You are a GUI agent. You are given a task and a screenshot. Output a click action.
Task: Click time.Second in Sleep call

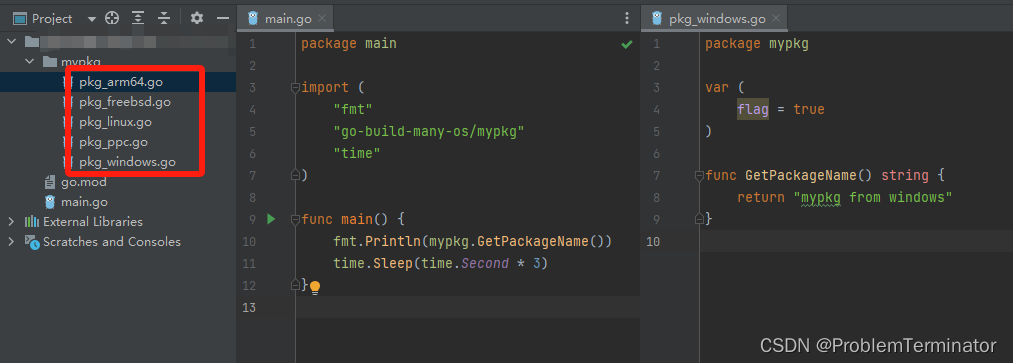point(465,263)
